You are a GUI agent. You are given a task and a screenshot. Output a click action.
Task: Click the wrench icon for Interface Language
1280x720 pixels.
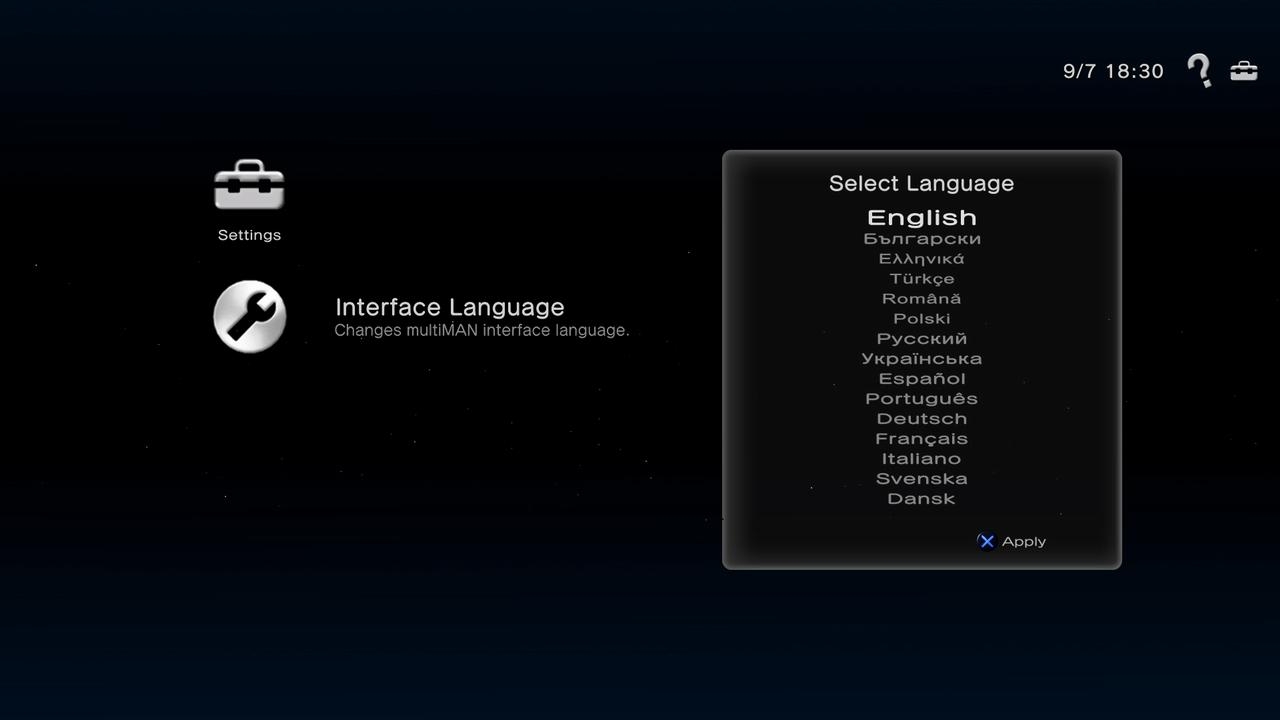[x=250, y=317]
